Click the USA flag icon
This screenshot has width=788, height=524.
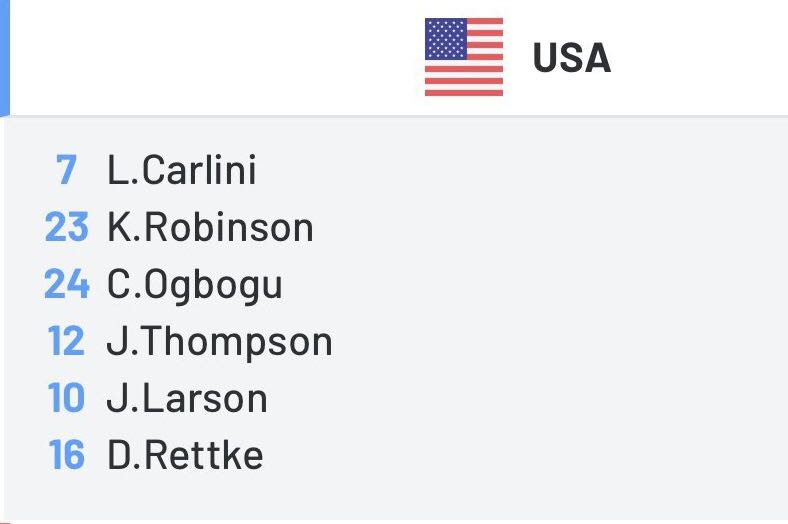[464, 57]
